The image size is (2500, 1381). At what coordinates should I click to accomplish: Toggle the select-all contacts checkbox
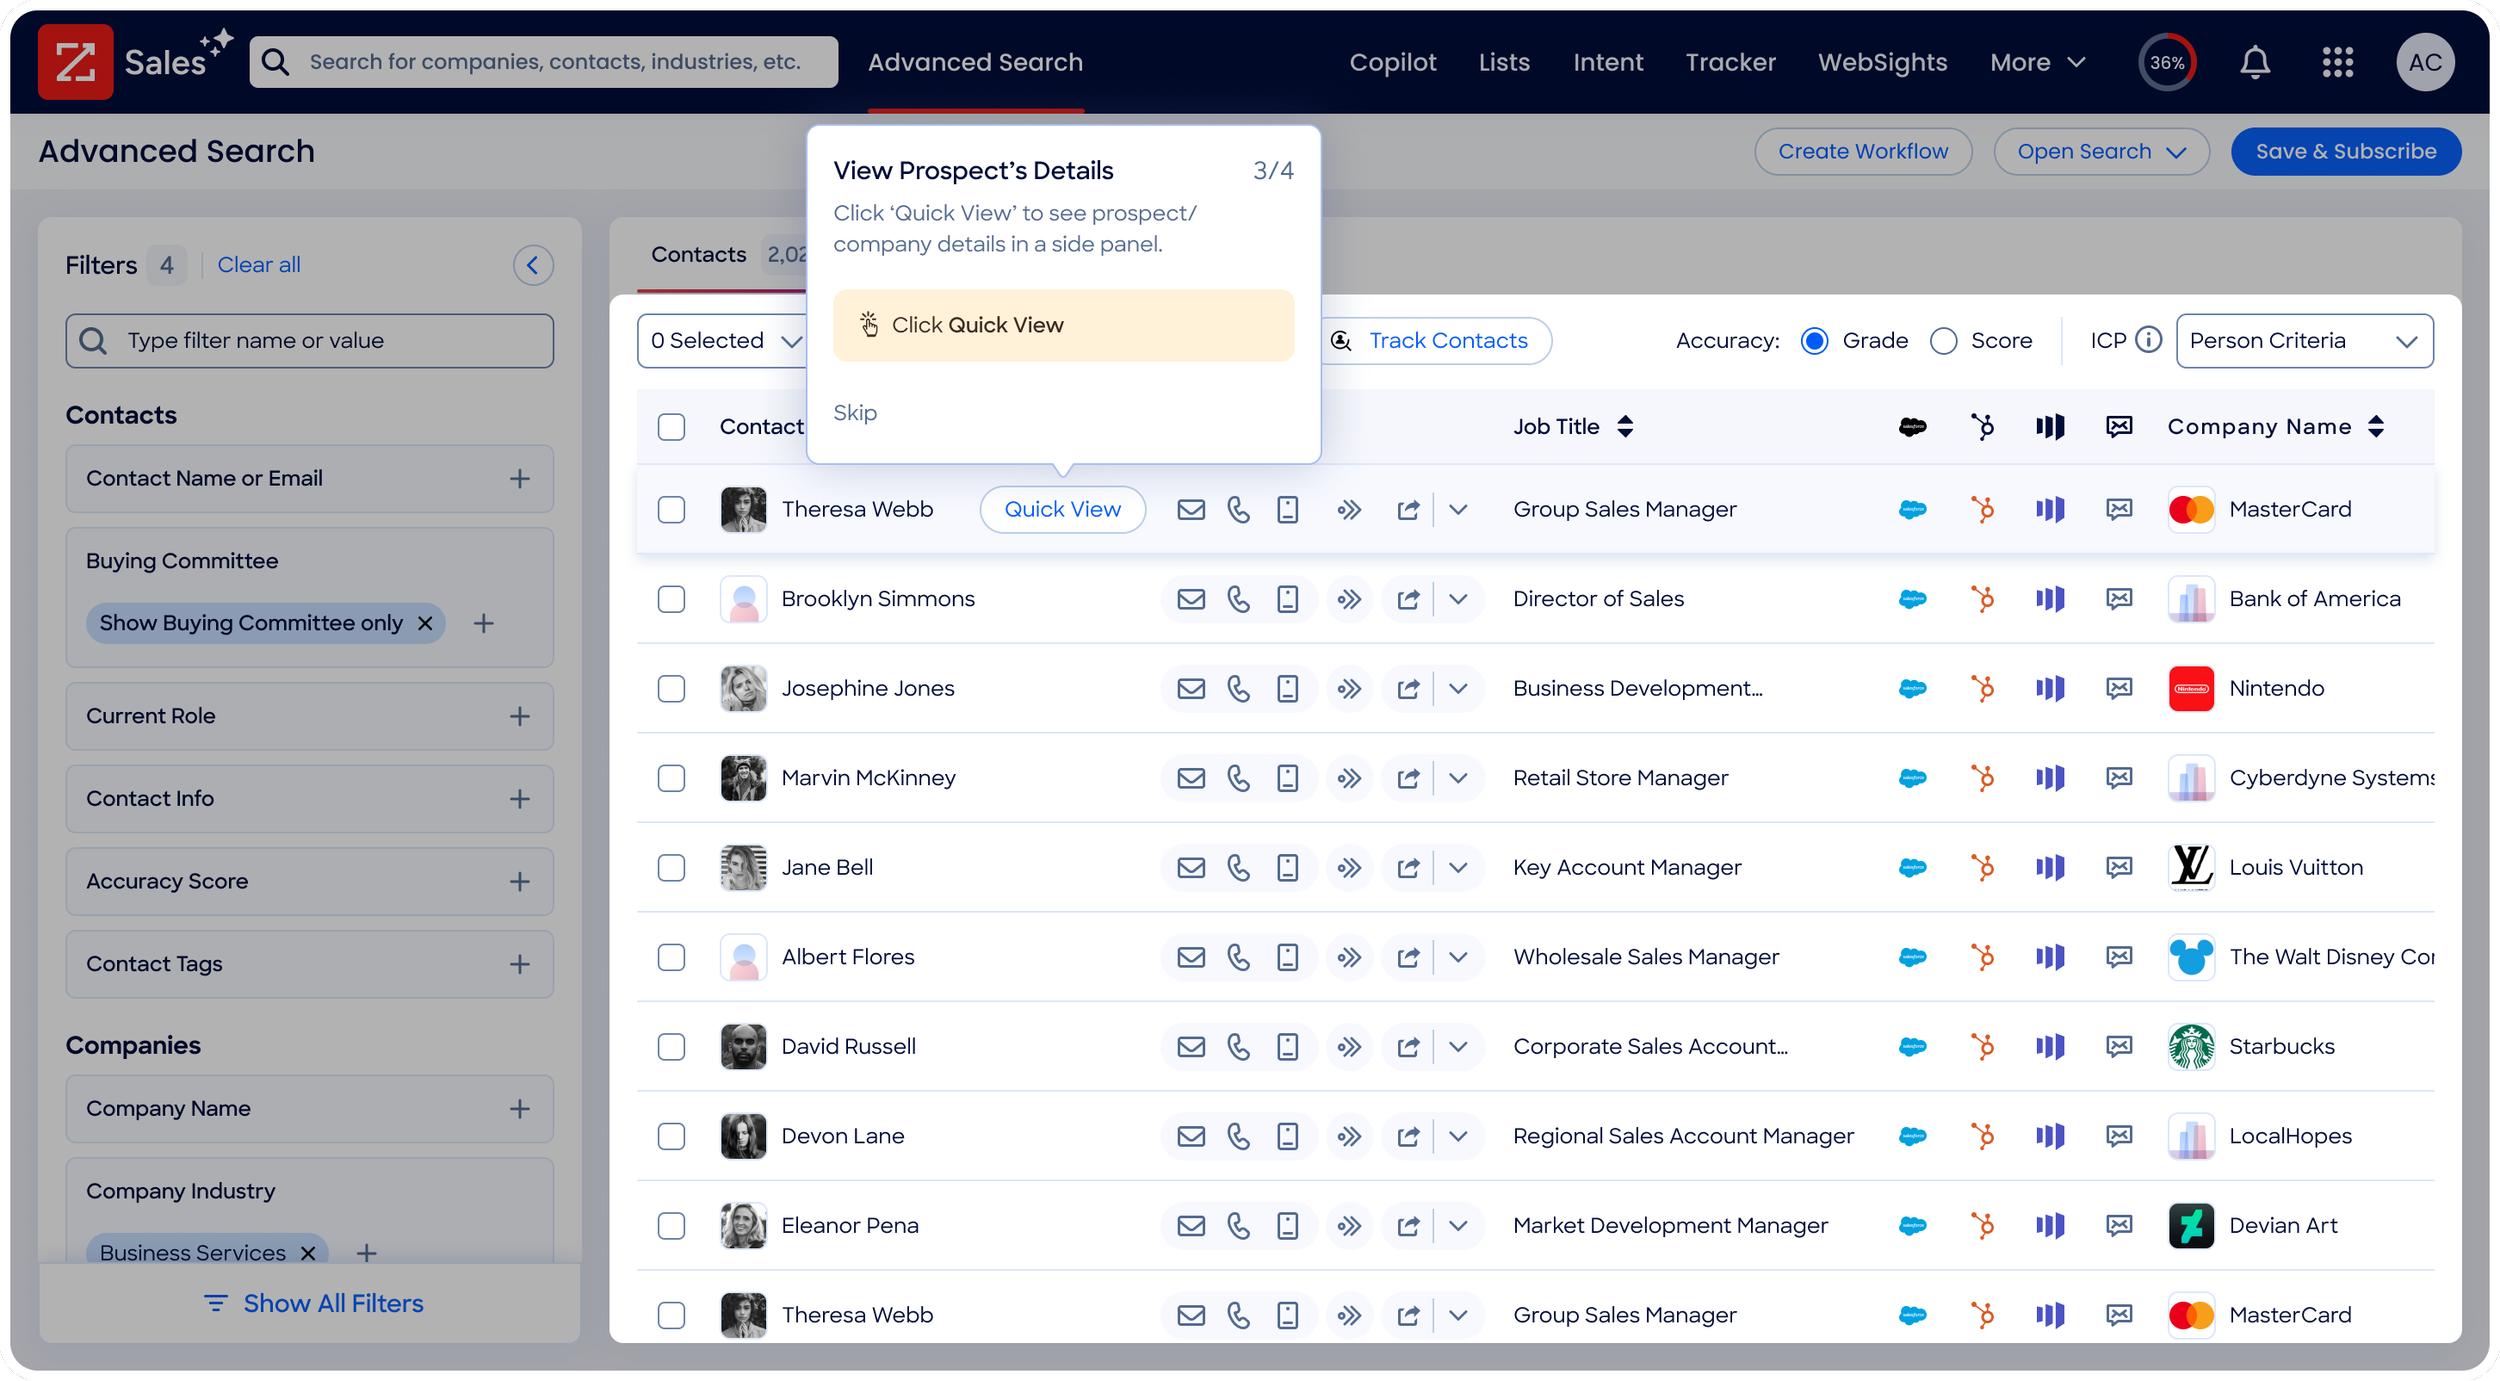pyautogui.click(x=671, y=427)
